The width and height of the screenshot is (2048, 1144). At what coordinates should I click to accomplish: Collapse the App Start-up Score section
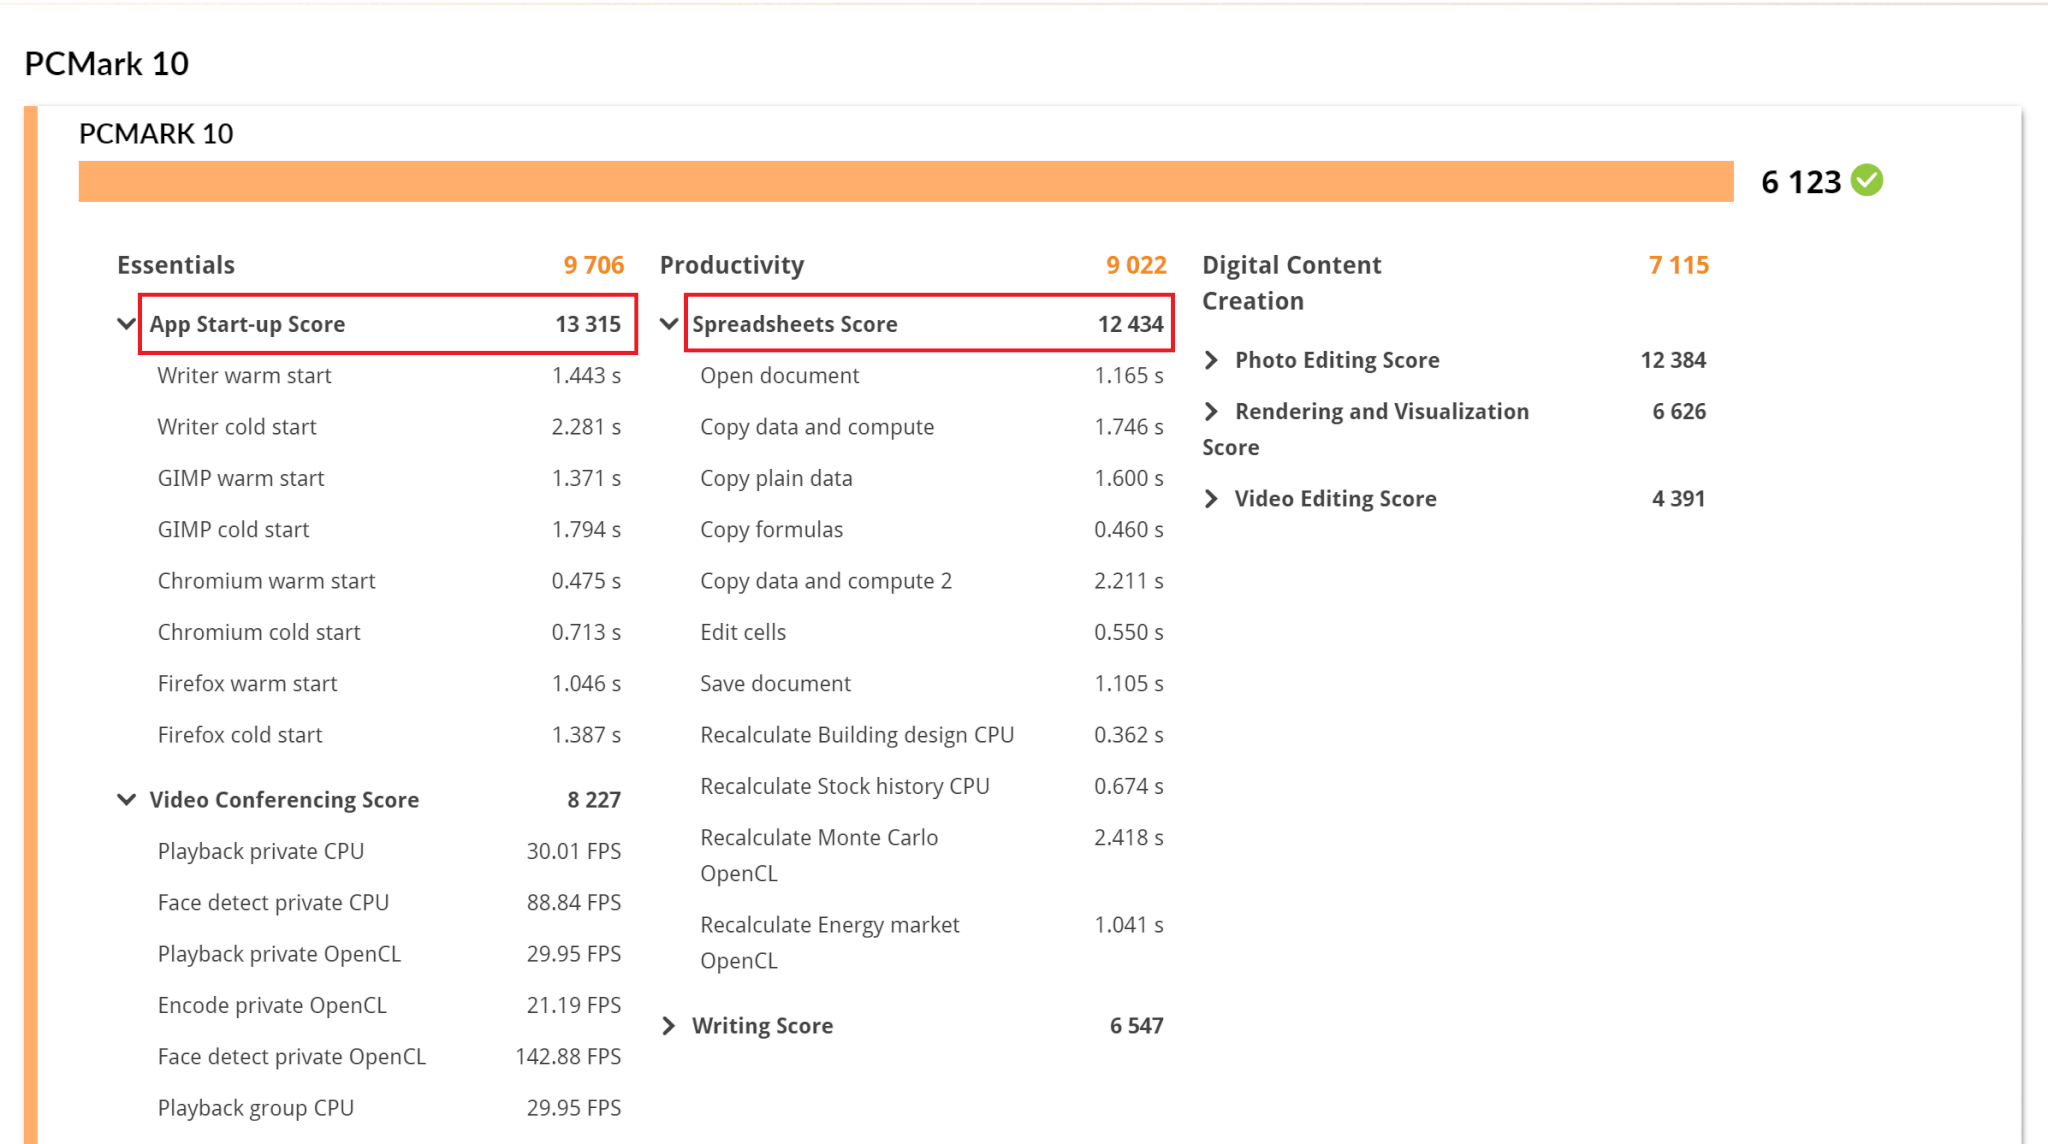pos(126,324)
